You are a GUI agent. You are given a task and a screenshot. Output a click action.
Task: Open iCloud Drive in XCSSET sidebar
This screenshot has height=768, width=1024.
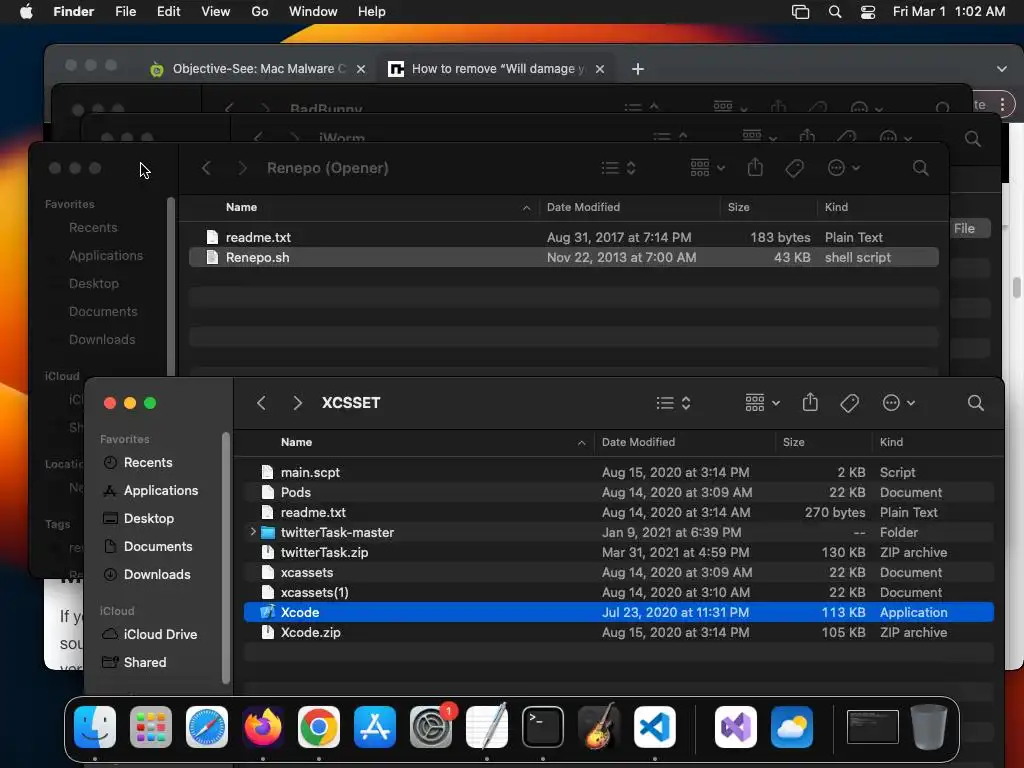tap(161, 634)
